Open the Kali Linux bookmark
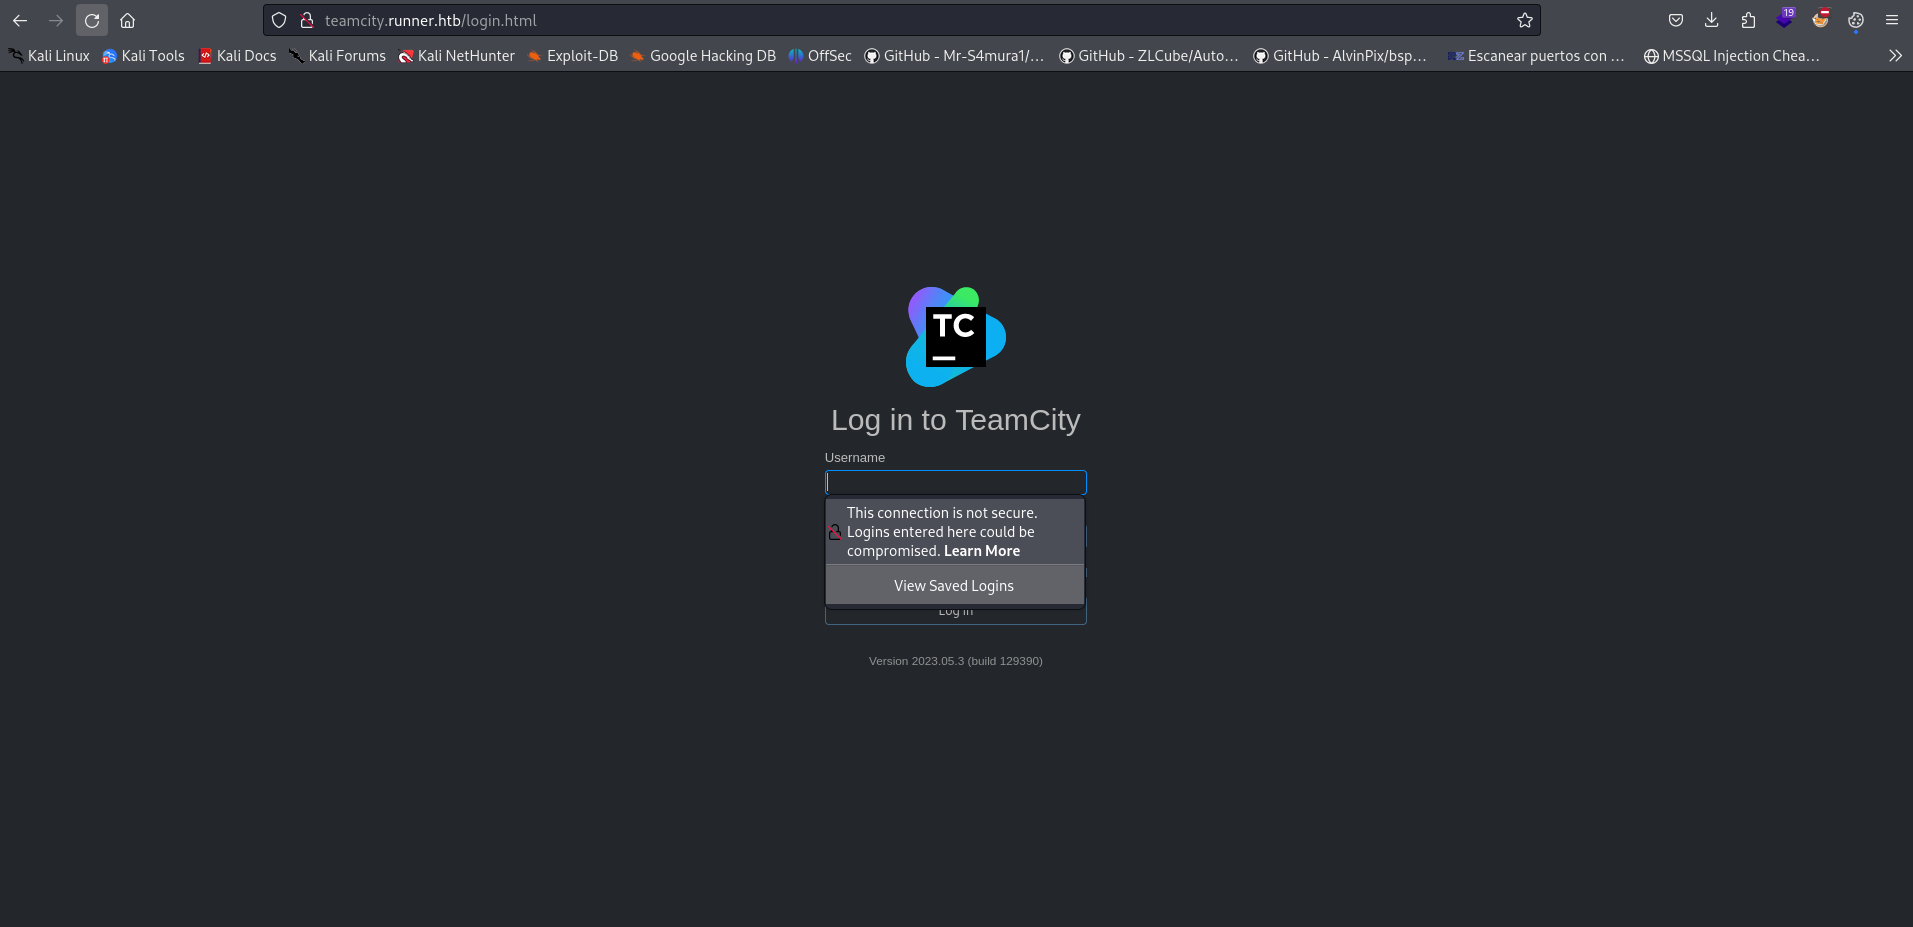Image resolution: width=1913 pixels, height=927 pixels. pyautogui.click(x=49, y=56)
